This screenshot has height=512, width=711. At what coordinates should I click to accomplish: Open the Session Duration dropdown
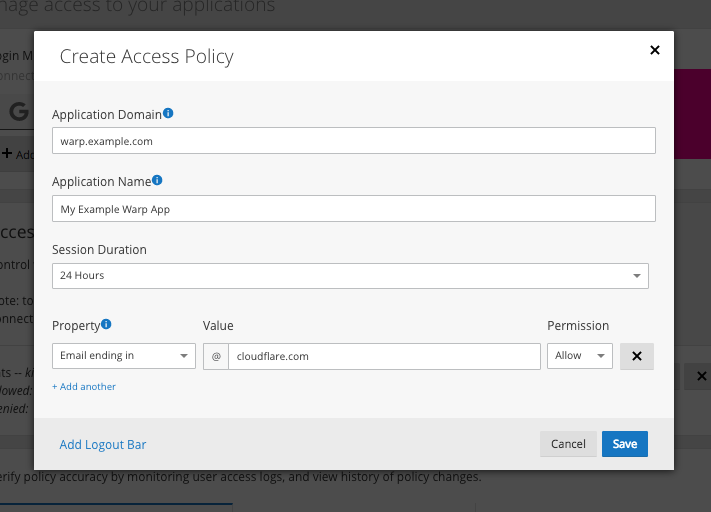(350, 276)
